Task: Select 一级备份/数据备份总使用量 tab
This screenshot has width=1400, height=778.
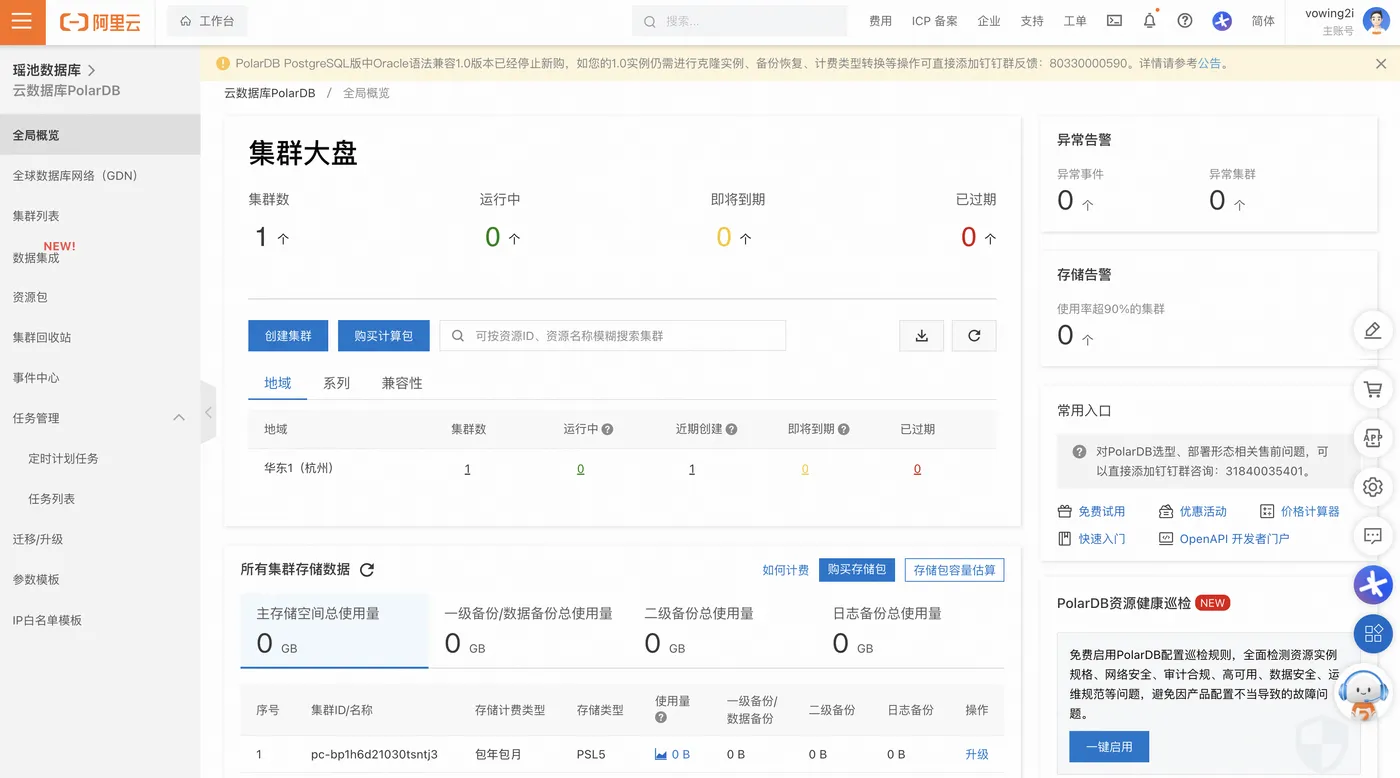Action: pos(528,630)
